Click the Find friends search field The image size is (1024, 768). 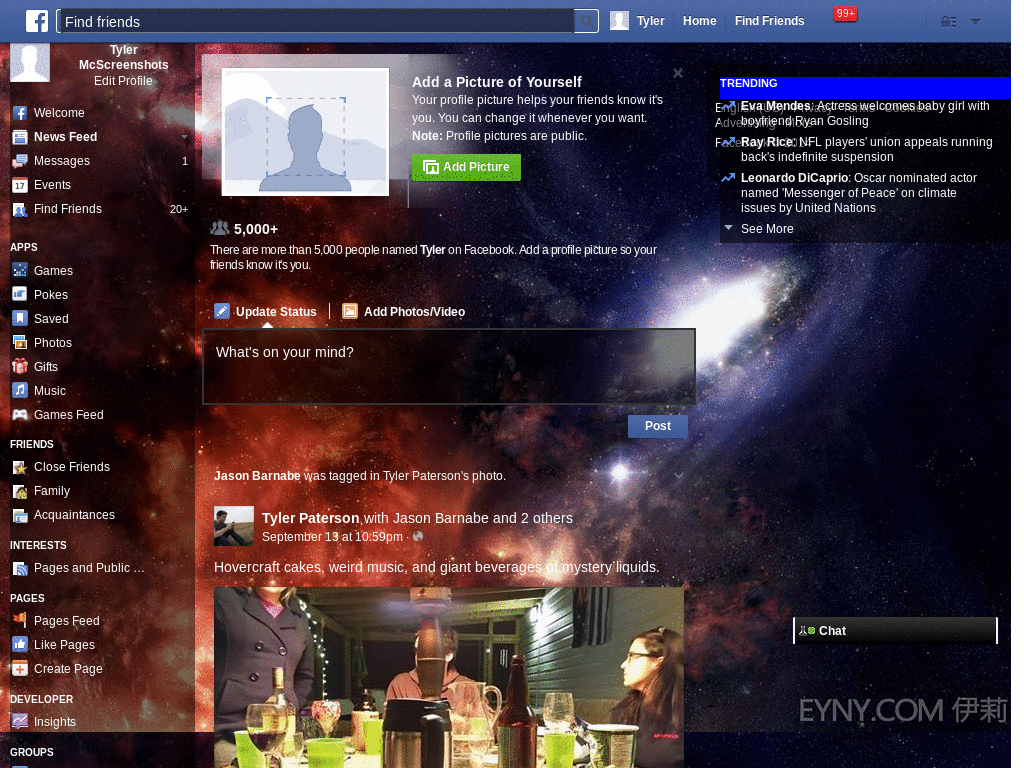(315, 22)
